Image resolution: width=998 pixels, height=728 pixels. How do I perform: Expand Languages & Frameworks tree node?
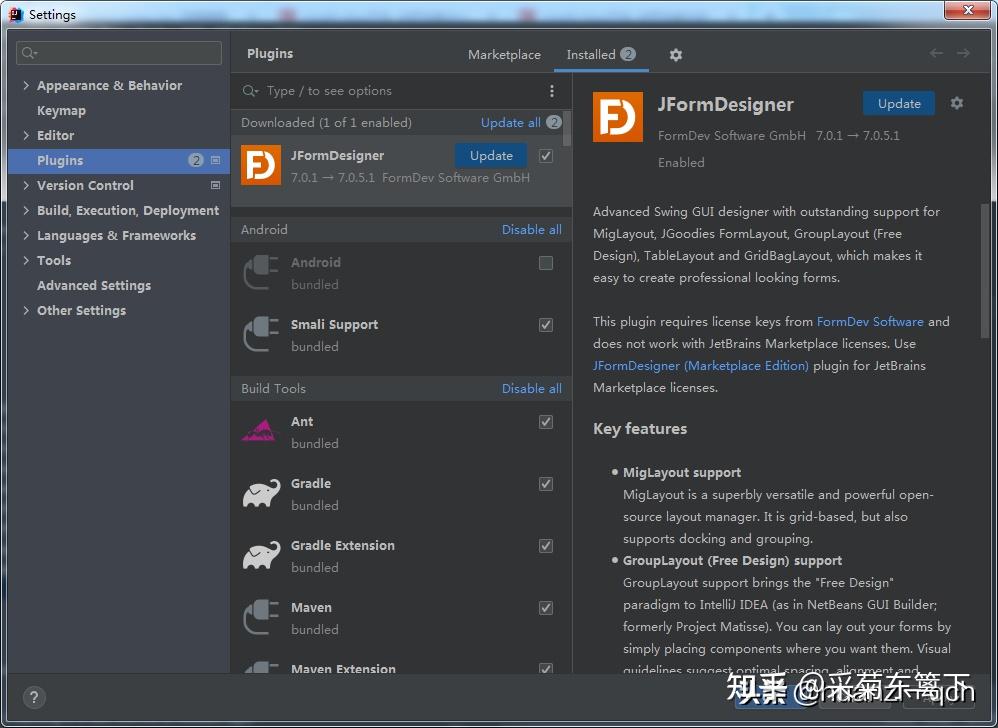pyautogui.click(x=26, y=236)
